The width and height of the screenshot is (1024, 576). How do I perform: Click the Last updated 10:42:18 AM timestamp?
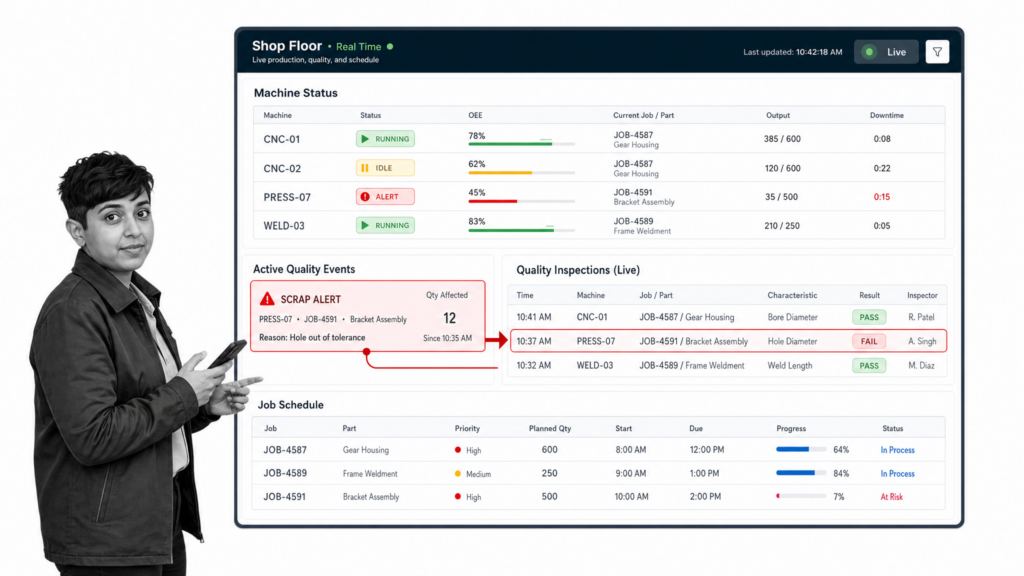tap(793, 52)
